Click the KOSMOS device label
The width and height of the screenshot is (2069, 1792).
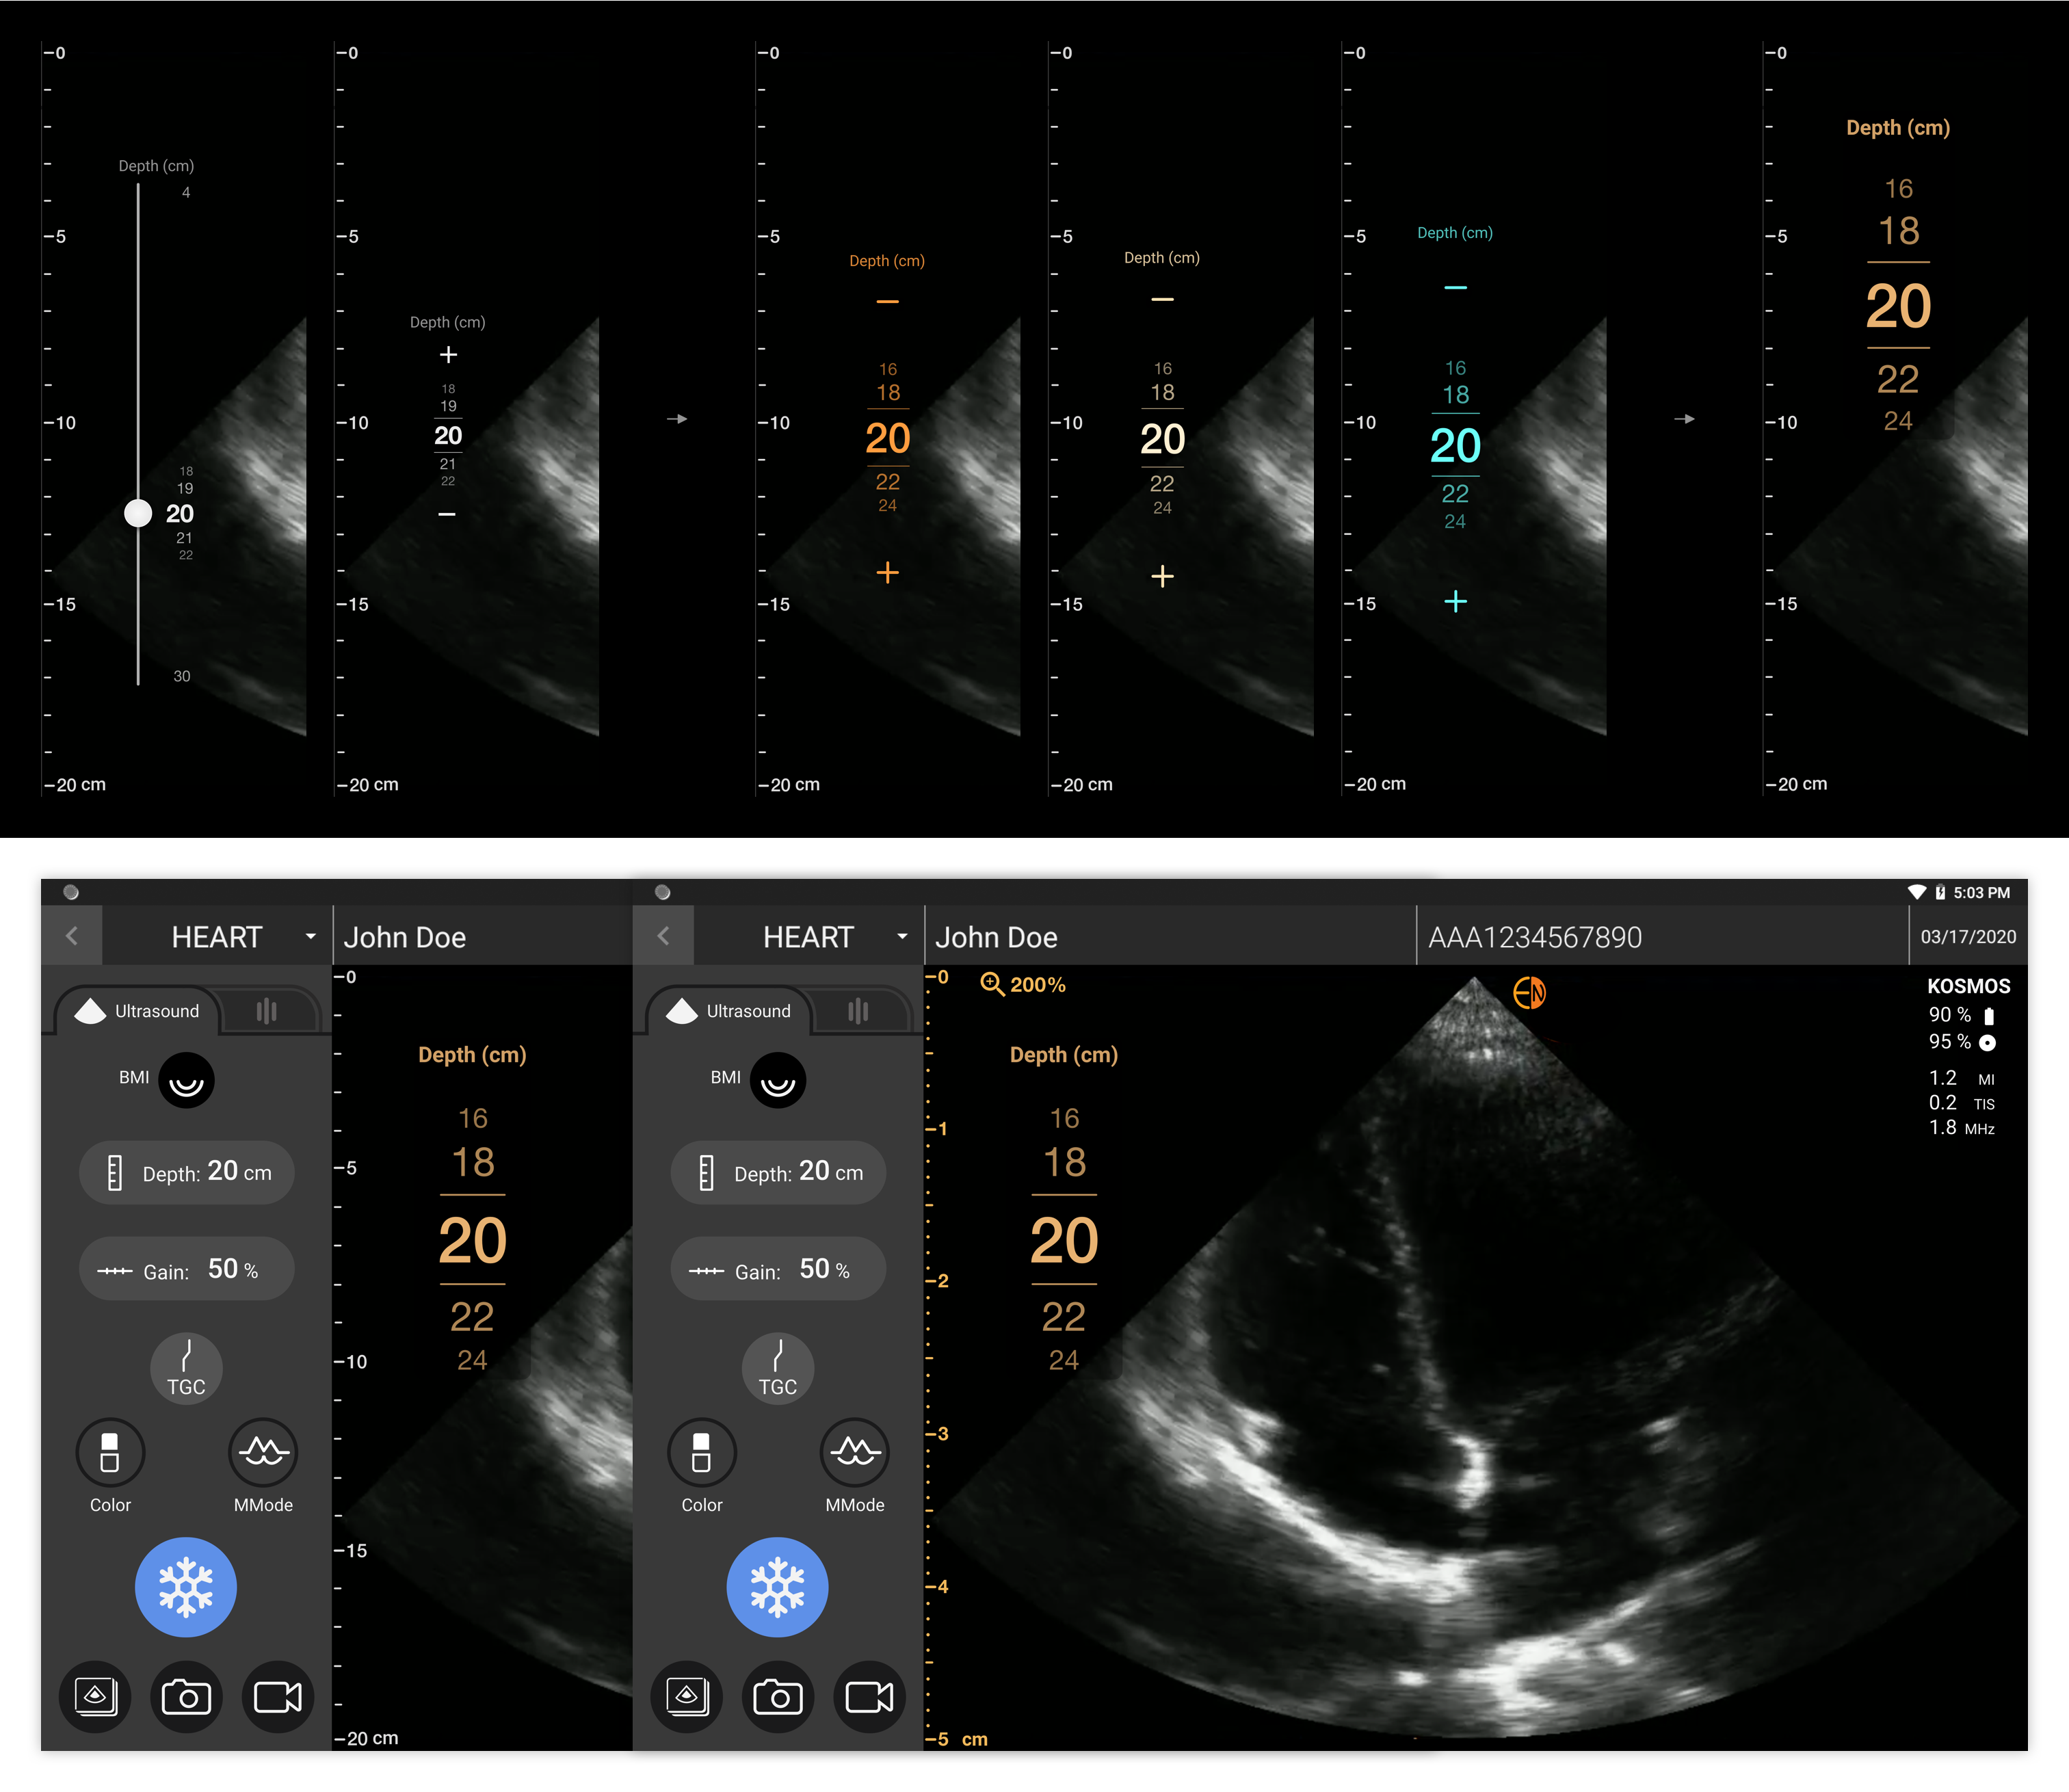pyautogui.click(x=1968, y=986)
